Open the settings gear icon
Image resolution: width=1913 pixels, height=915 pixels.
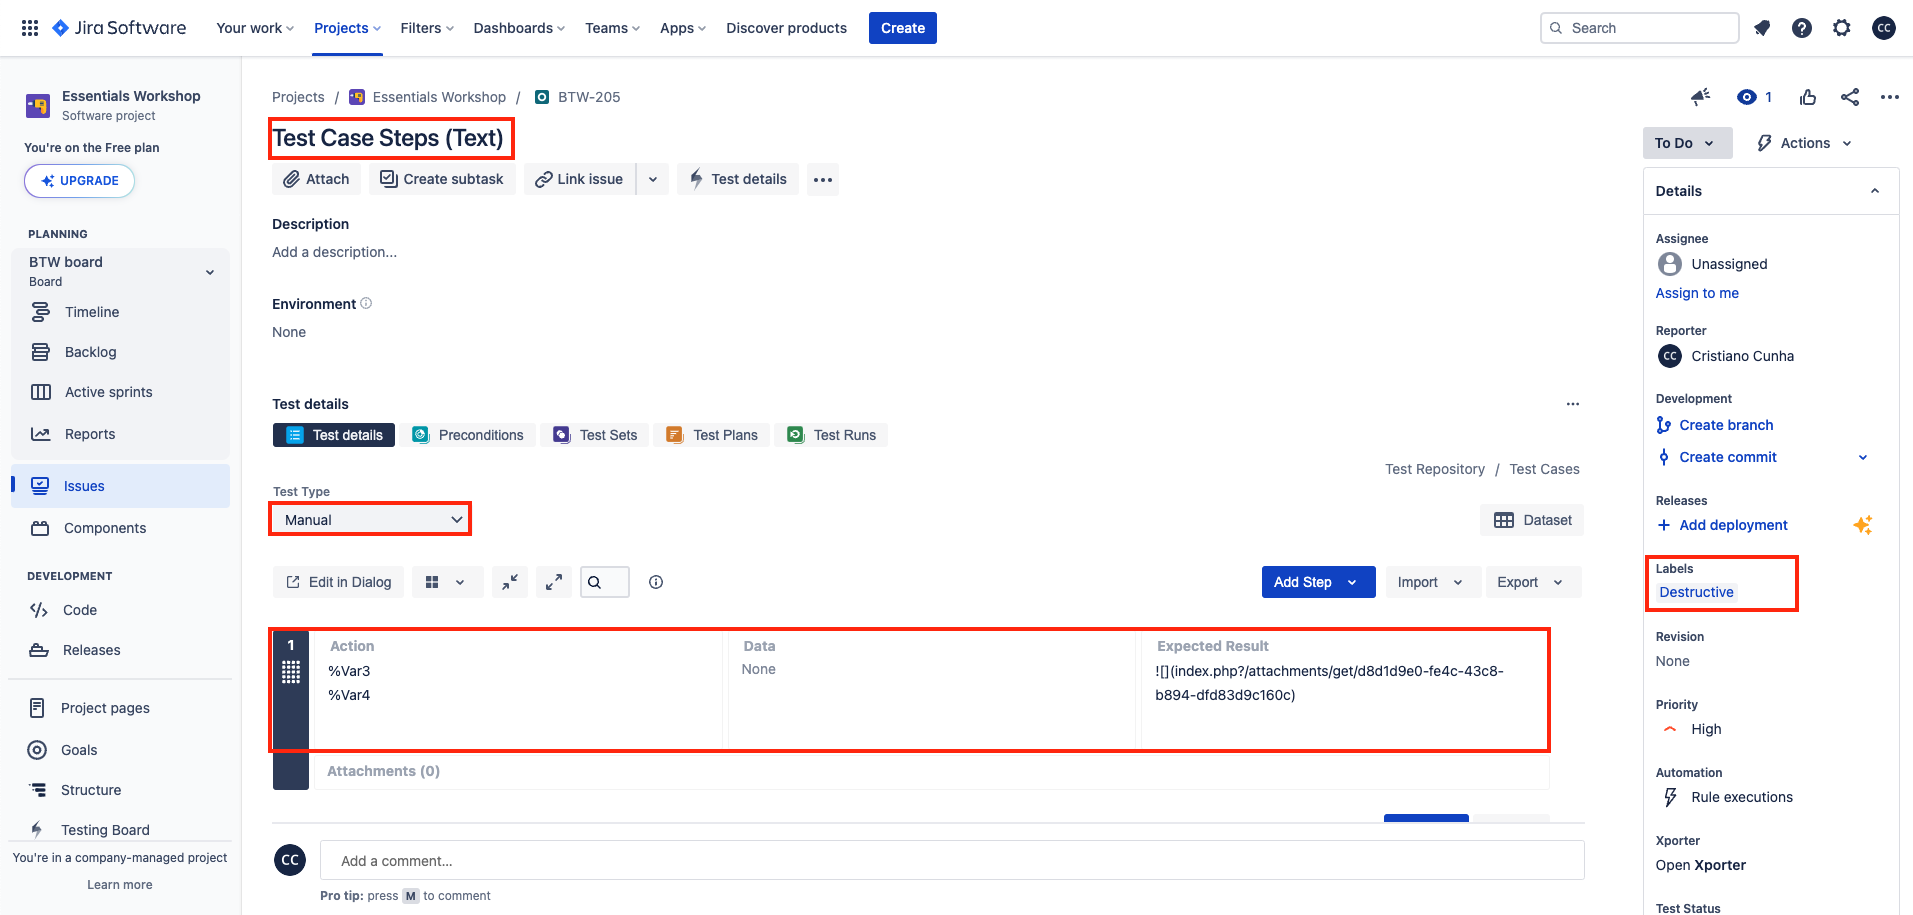(x=1842, y=28)
